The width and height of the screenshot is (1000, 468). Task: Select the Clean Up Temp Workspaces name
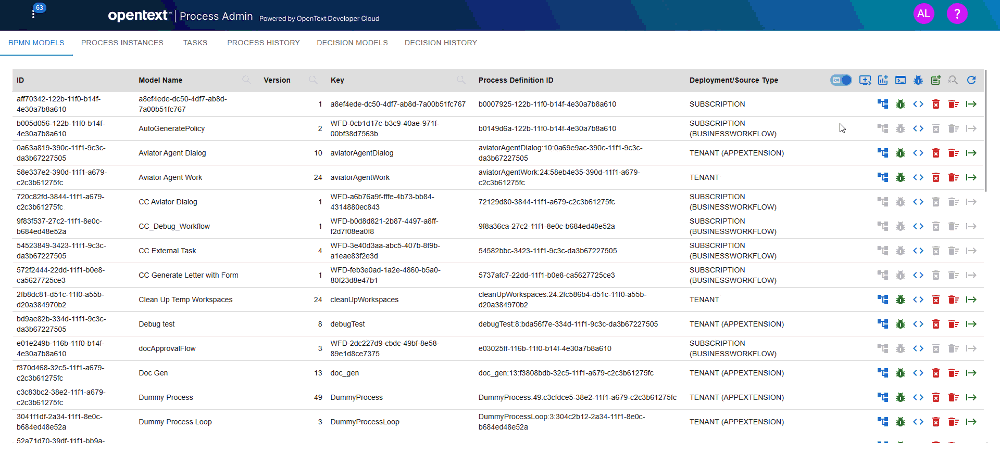pyautogui.click(x=185, y=299)
